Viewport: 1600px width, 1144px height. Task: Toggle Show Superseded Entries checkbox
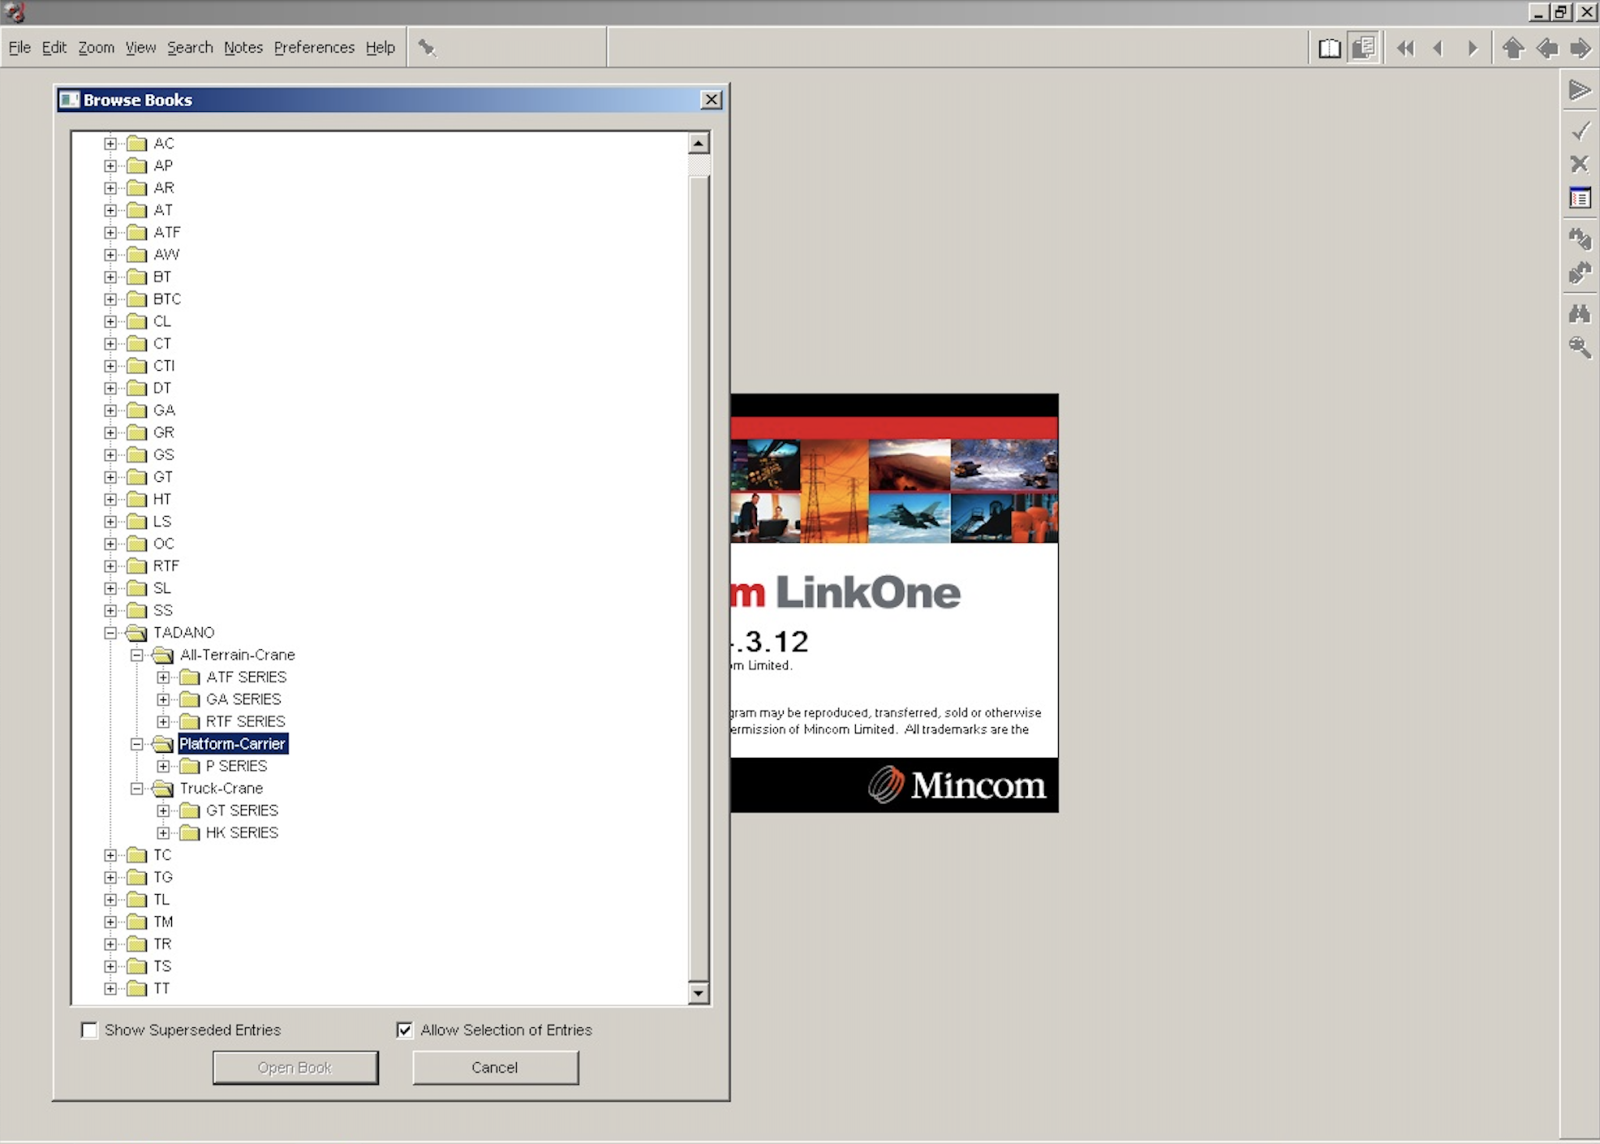coord(89,1030)
